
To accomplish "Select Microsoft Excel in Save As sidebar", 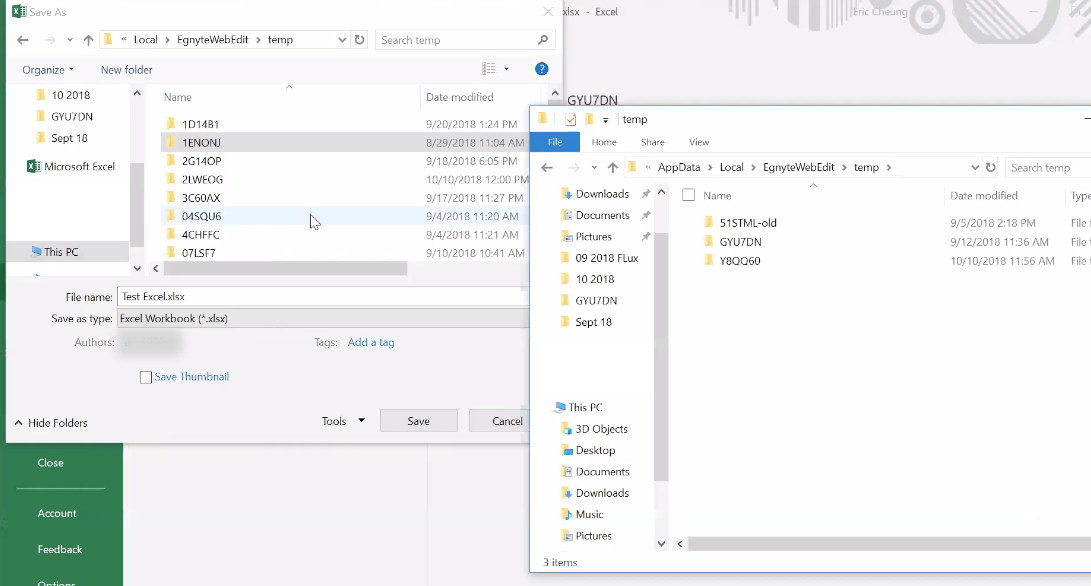I will [71, 166].
